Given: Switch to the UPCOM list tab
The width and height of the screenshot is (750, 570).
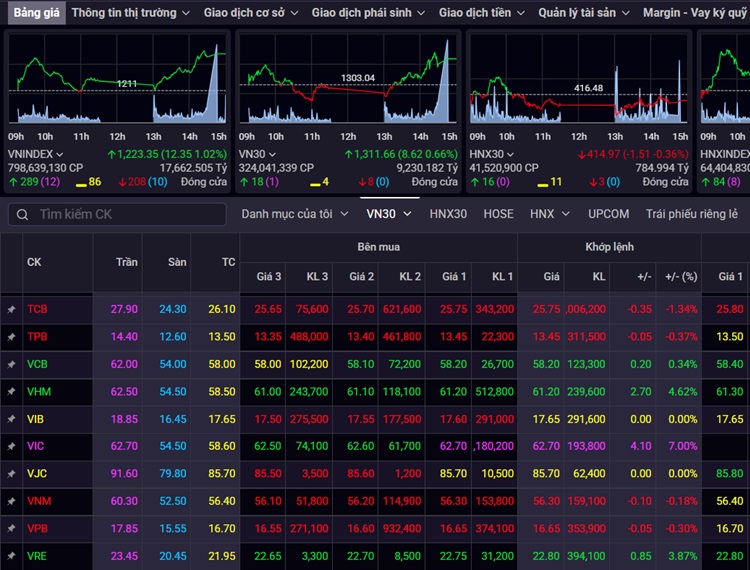Looking at the screenshot, I should pyautogui.click(x=608, y=214).
